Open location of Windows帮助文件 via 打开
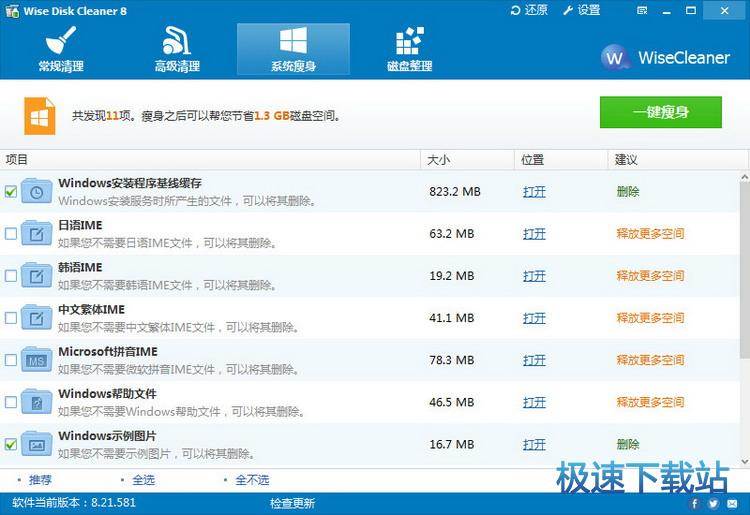Image resolution: width=750 pixels, height=515 pixels. 534,402
